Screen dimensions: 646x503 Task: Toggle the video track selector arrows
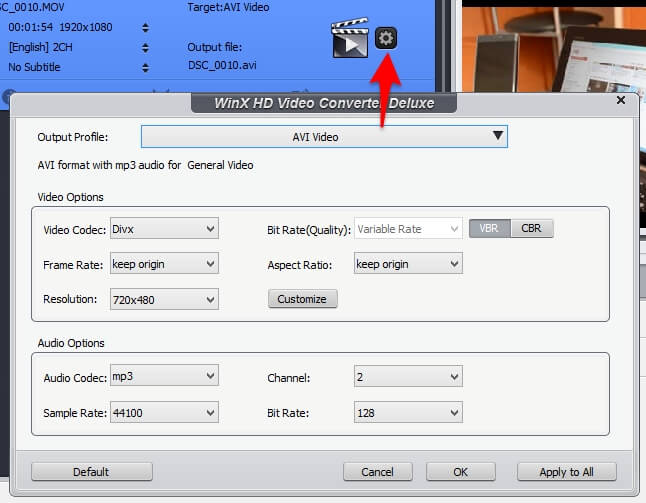[145, 28]
